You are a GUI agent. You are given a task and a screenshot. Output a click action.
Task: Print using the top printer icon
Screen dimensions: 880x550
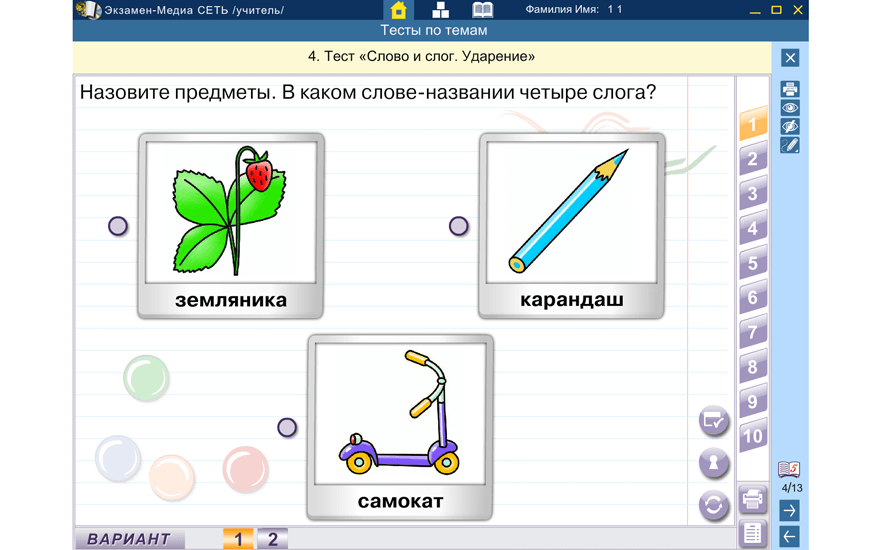[790, 89]
